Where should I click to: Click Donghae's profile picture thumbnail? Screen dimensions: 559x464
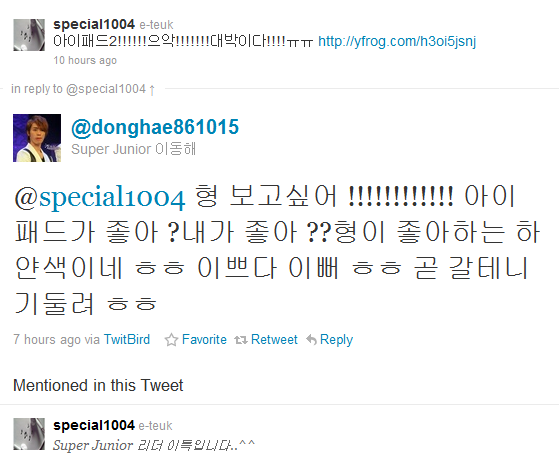37,138
